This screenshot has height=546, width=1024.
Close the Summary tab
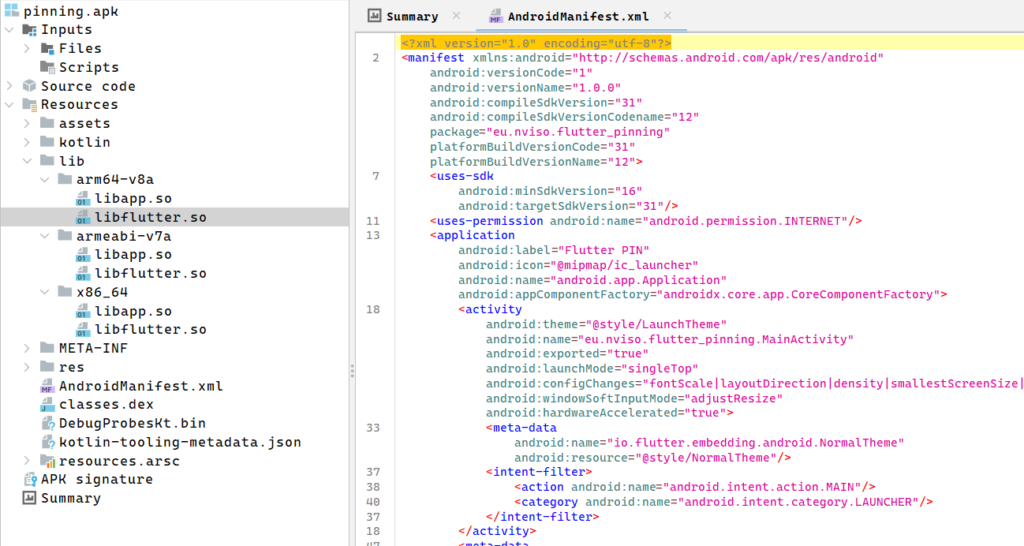tap(456, 16)
